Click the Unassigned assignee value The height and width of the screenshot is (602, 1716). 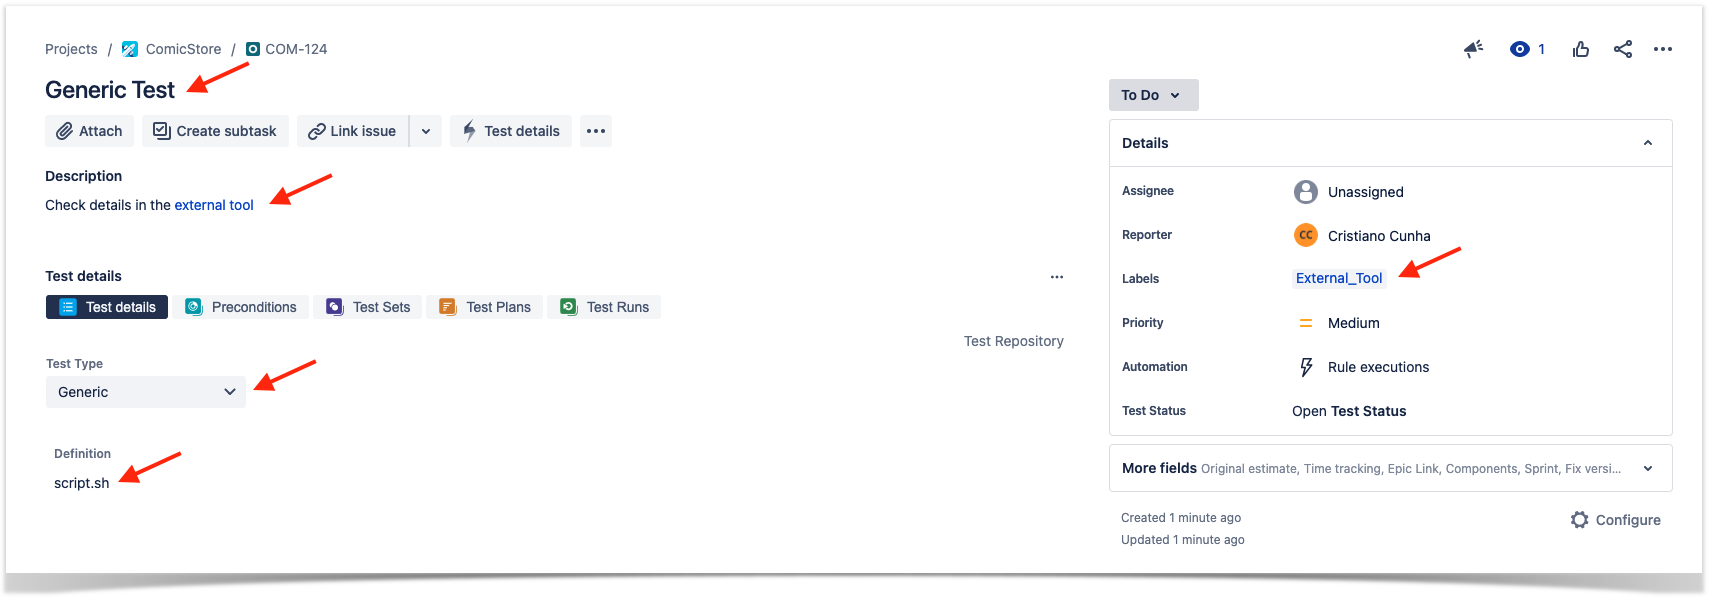coord(1366,192)
